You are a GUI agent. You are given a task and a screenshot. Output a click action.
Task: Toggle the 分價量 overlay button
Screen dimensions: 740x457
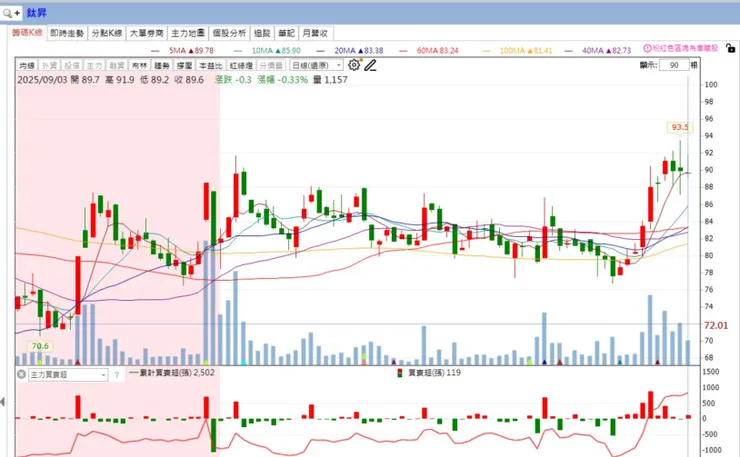click(x=271, y=65)
